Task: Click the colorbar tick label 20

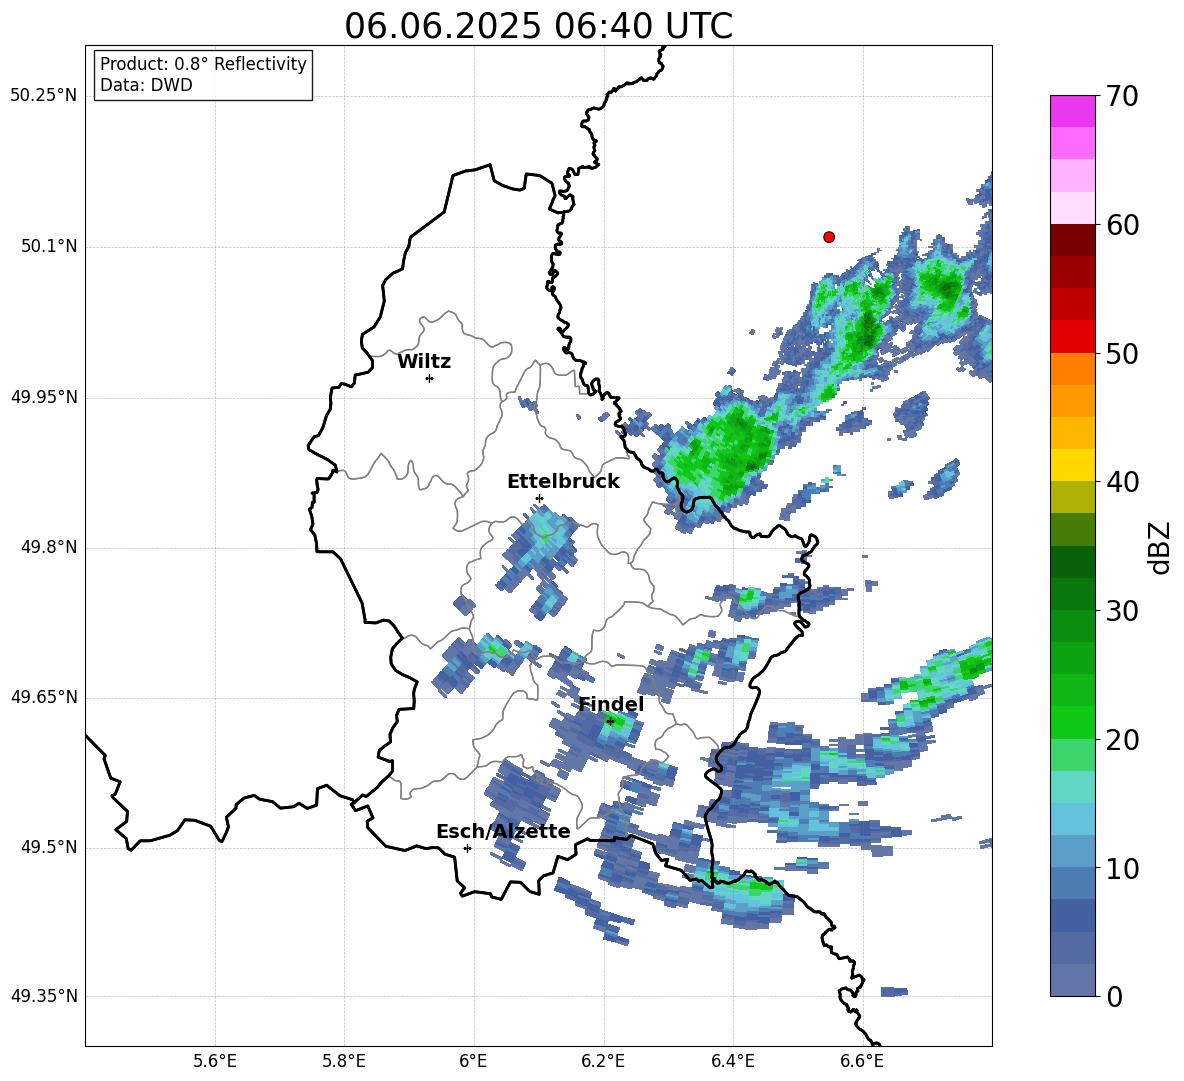Action: pyautogui.click(x=1122, y=740)
